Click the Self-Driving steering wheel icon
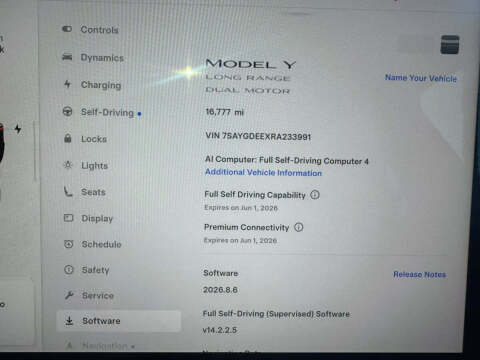The height and width of the screenshot is (360, 480). pos(67,111)
